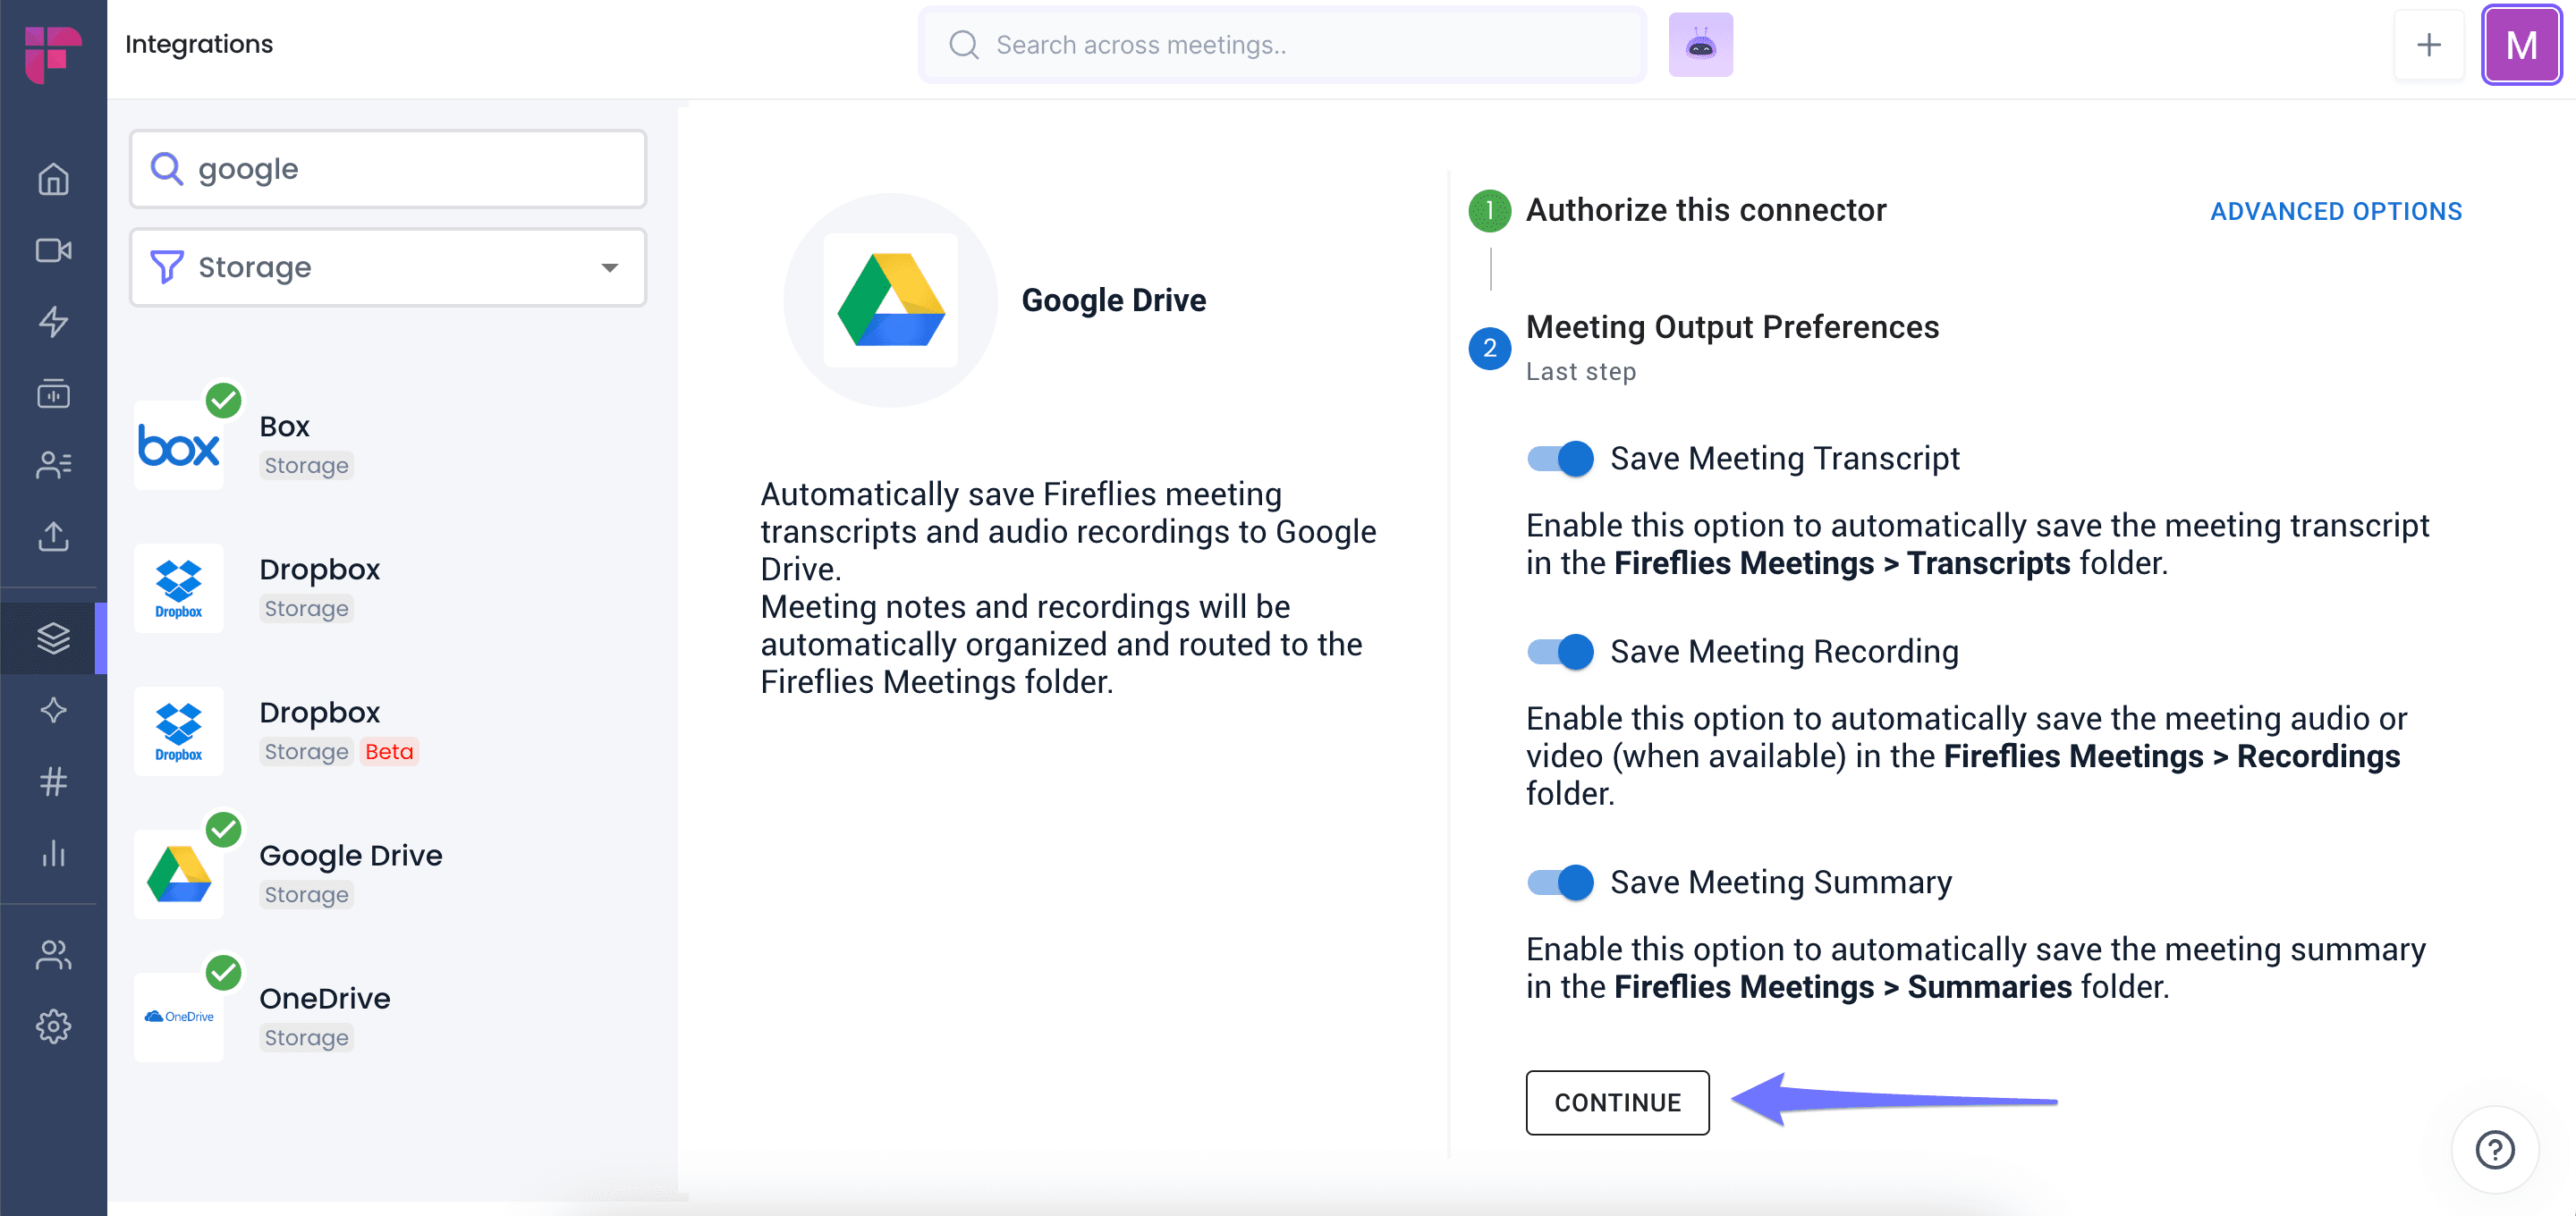Screen dimensions: 2576x1216
Task: Click the plus button in header
Action: click(x=2428, y=45)
